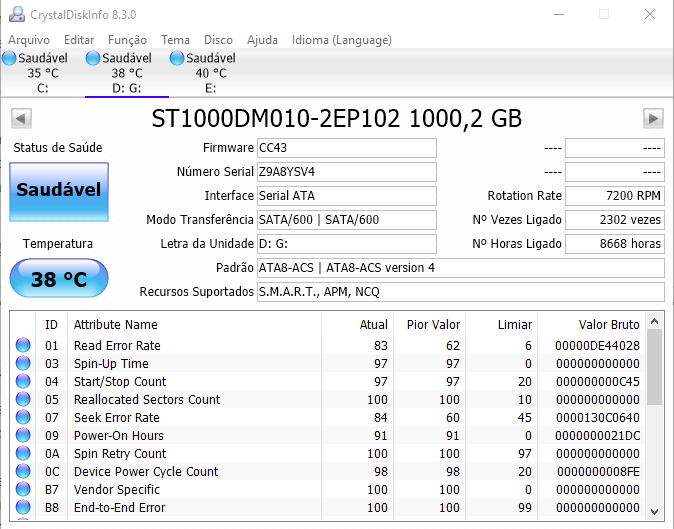This screenshot has width=674, height=529.
Task: Select the Power-On Hours attribute name
Action: pos(119,436)
